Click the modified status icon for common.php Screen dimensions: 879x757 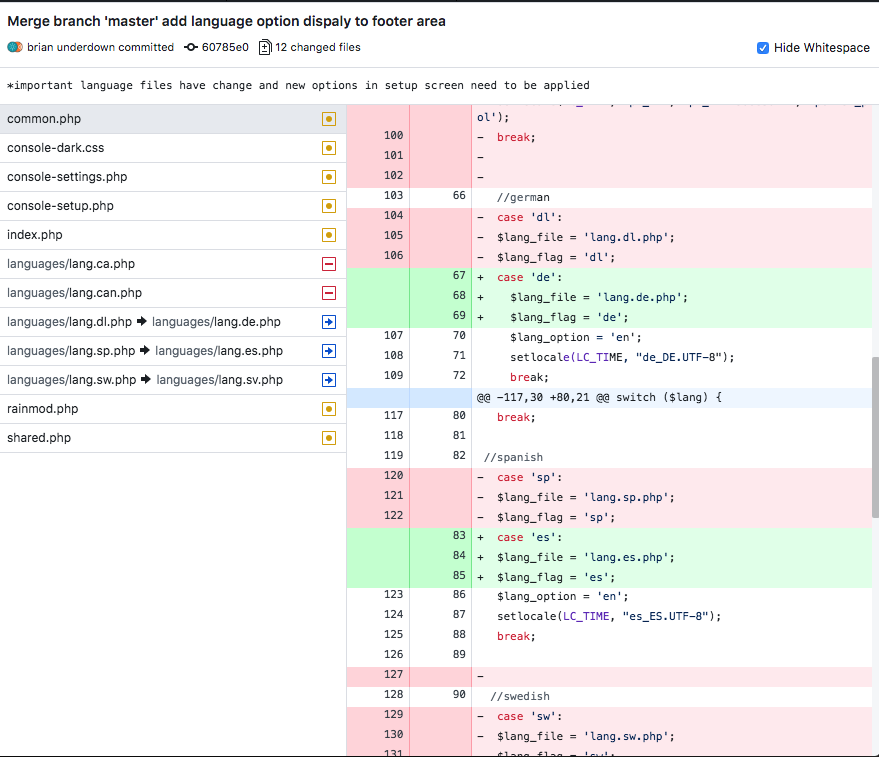[329, 119]
